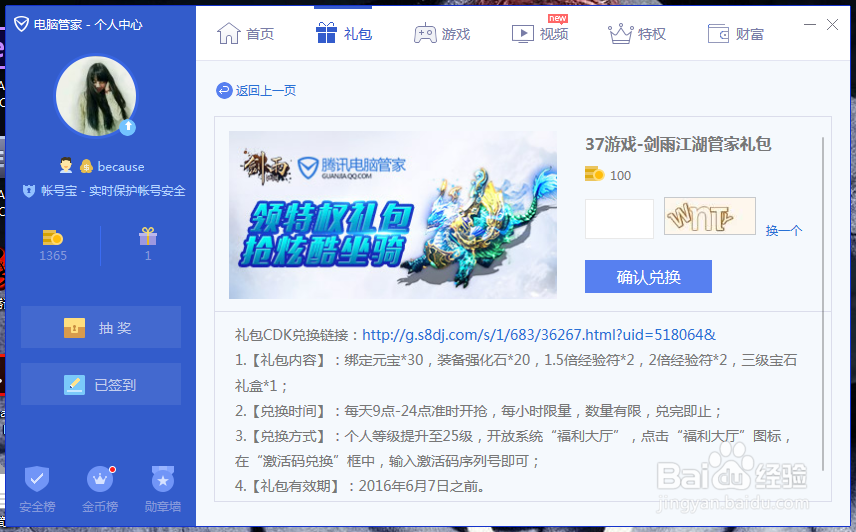Click the crown icon in 特权 tab
856x532 pixels.
[621, 34]
